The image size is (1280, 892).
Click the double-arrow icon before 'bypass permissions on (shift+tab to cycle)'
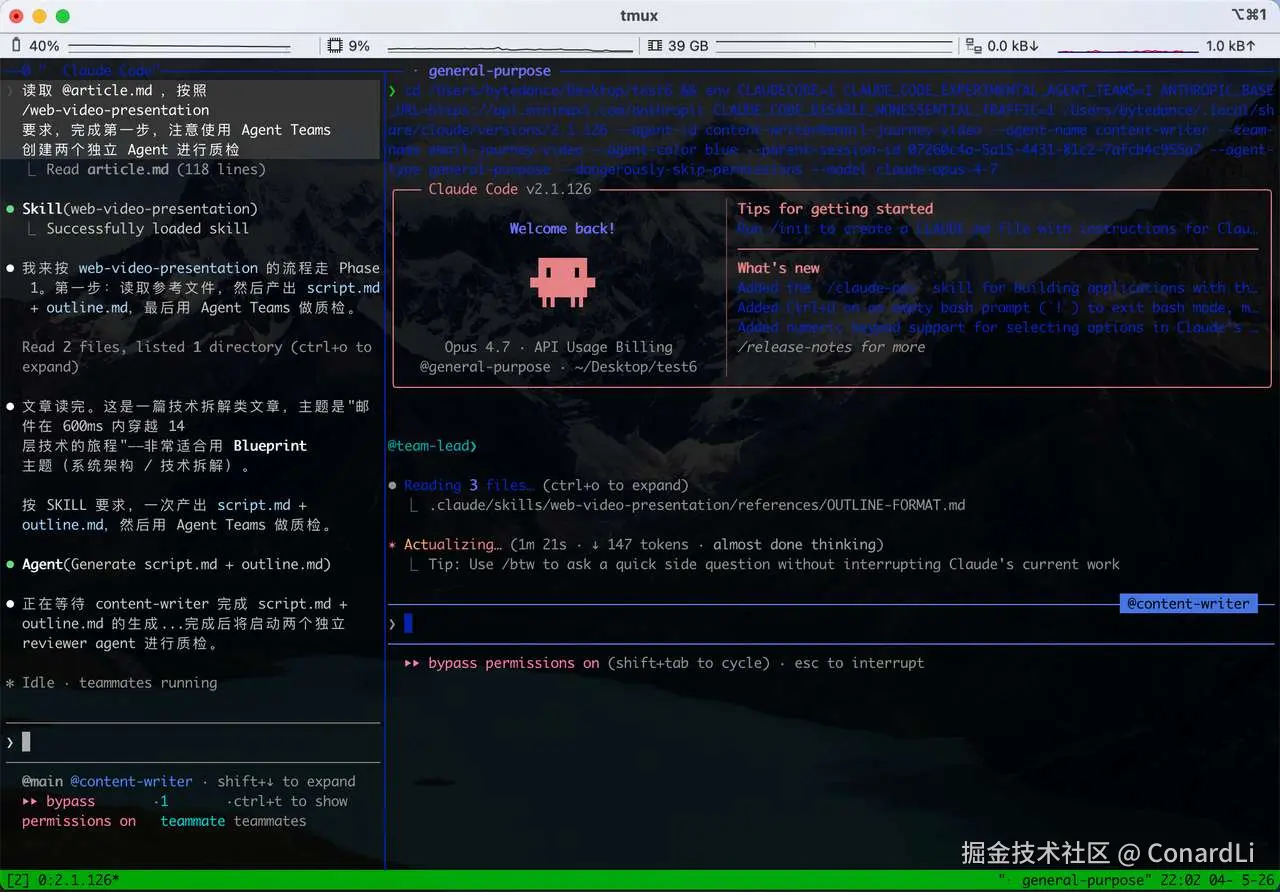(412, 663)
